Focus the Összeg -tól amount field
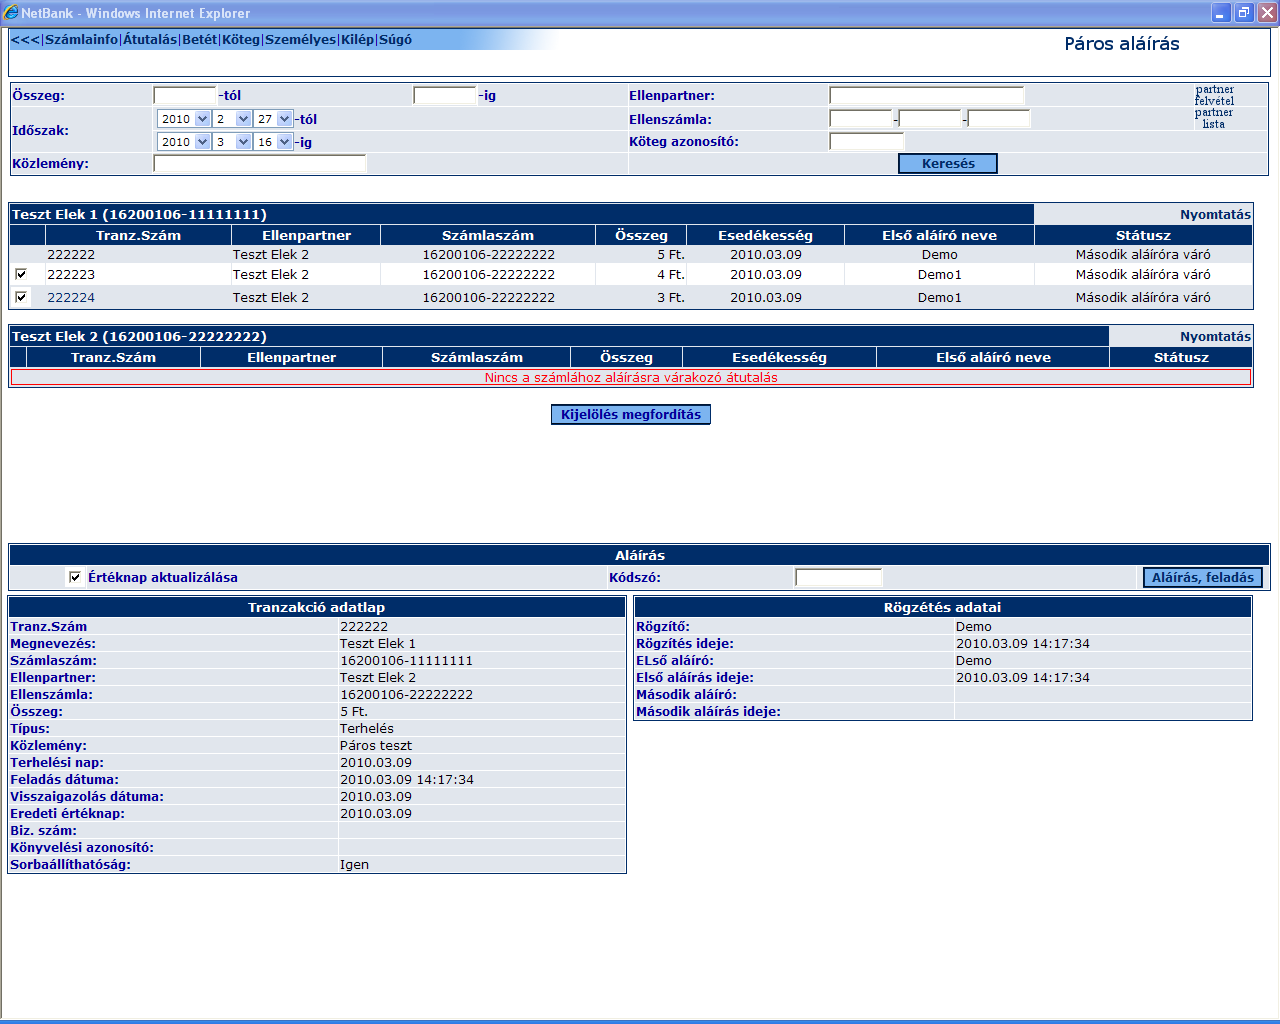The image size is (1280, 1024). (x=185, y=95)
